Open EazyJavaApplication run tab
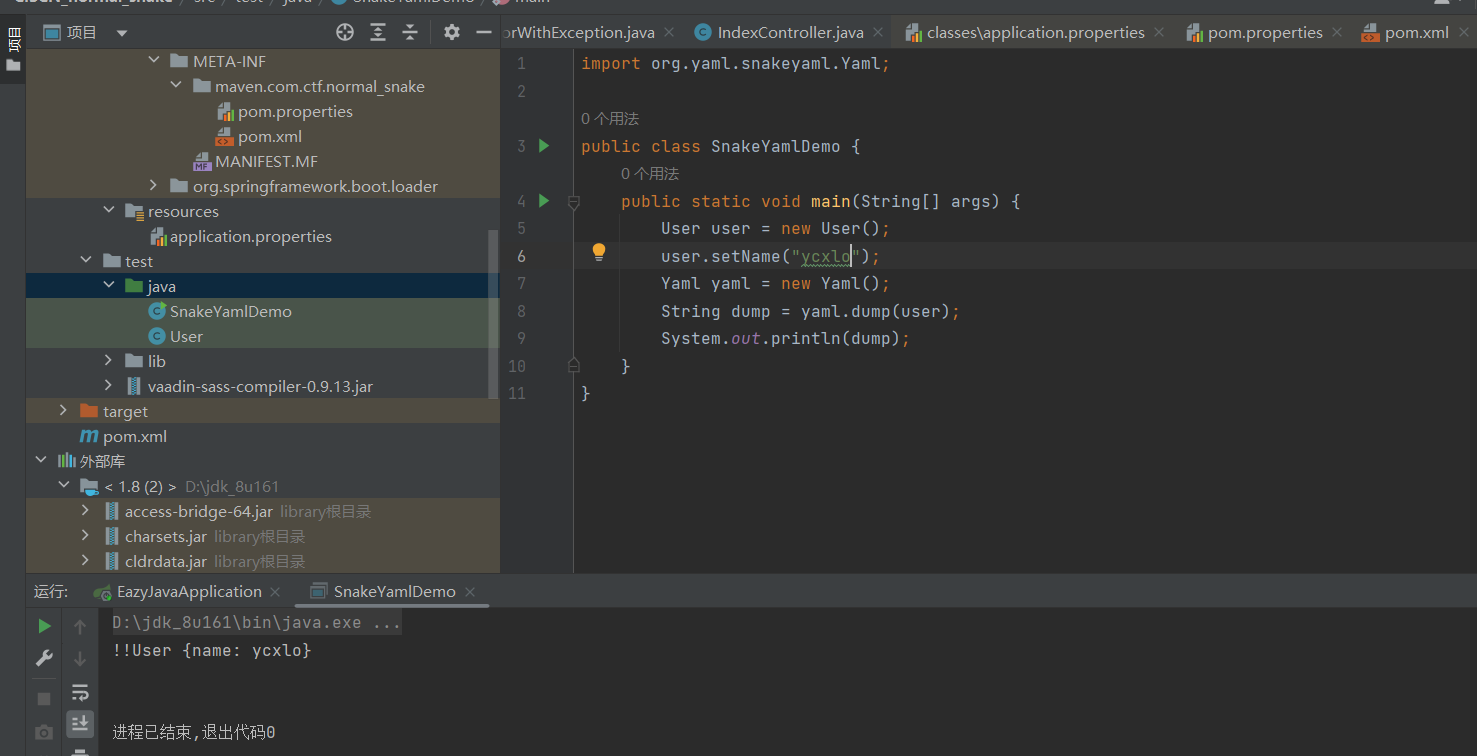 coord(189,592)
